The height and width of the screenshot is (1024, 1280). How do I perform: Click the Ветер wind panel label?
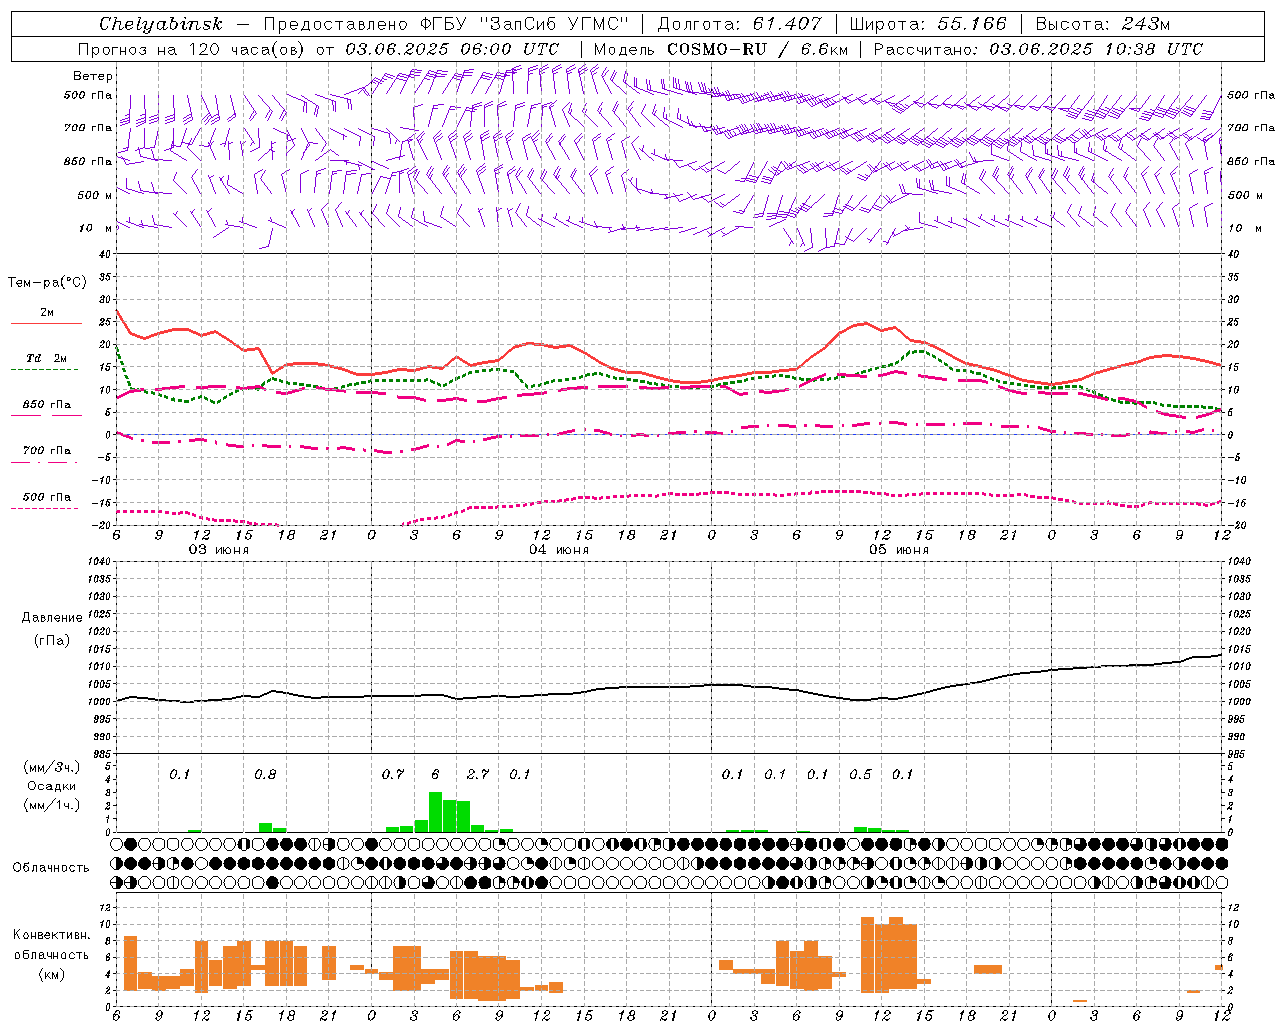click(93, 76)
